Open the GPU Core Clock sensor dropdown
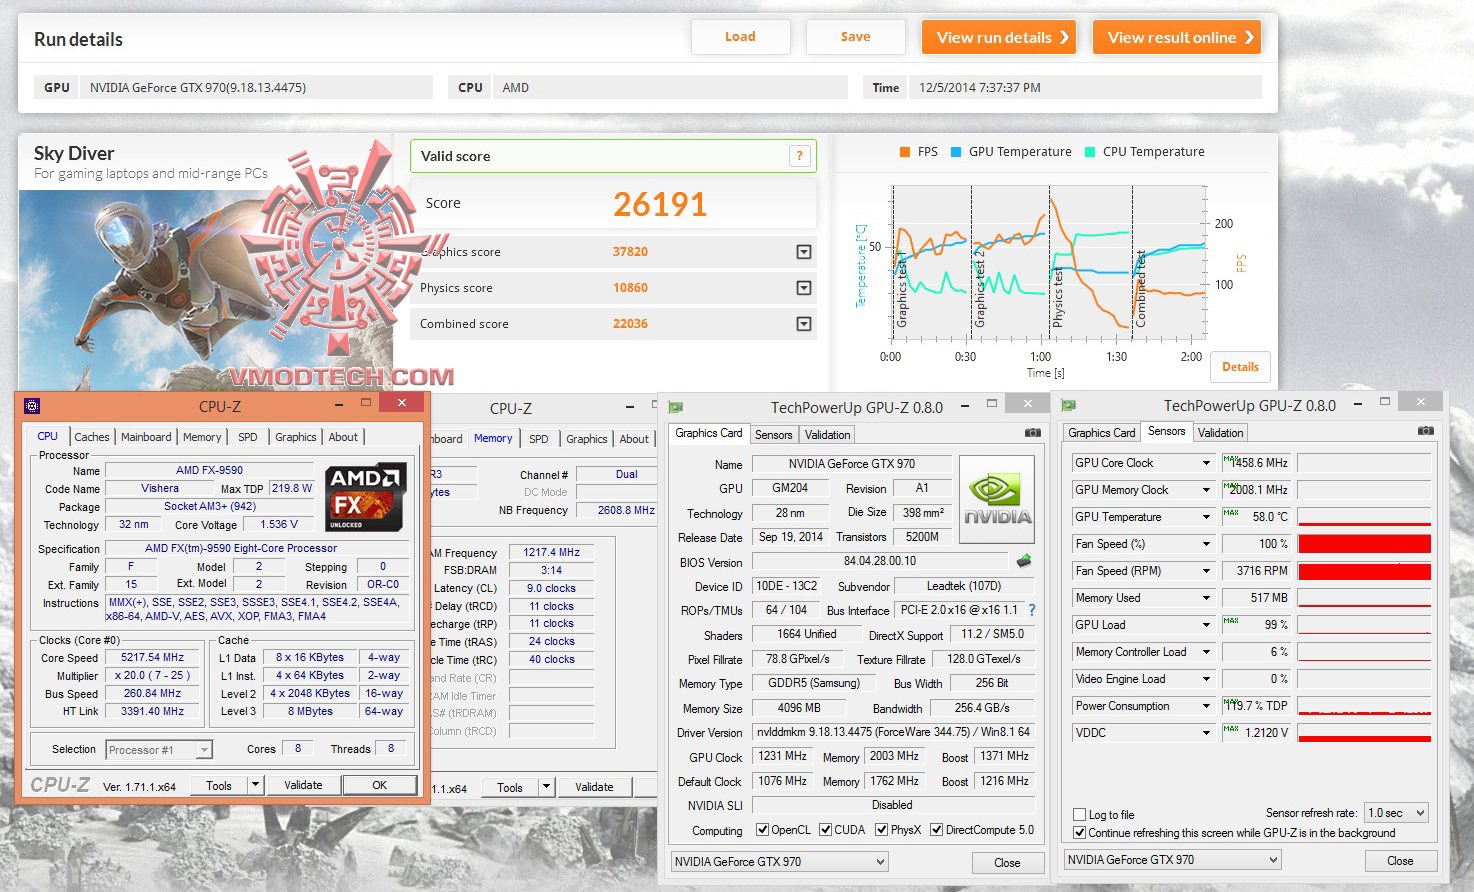1474x892 pixels. [x=1206, y=463]
